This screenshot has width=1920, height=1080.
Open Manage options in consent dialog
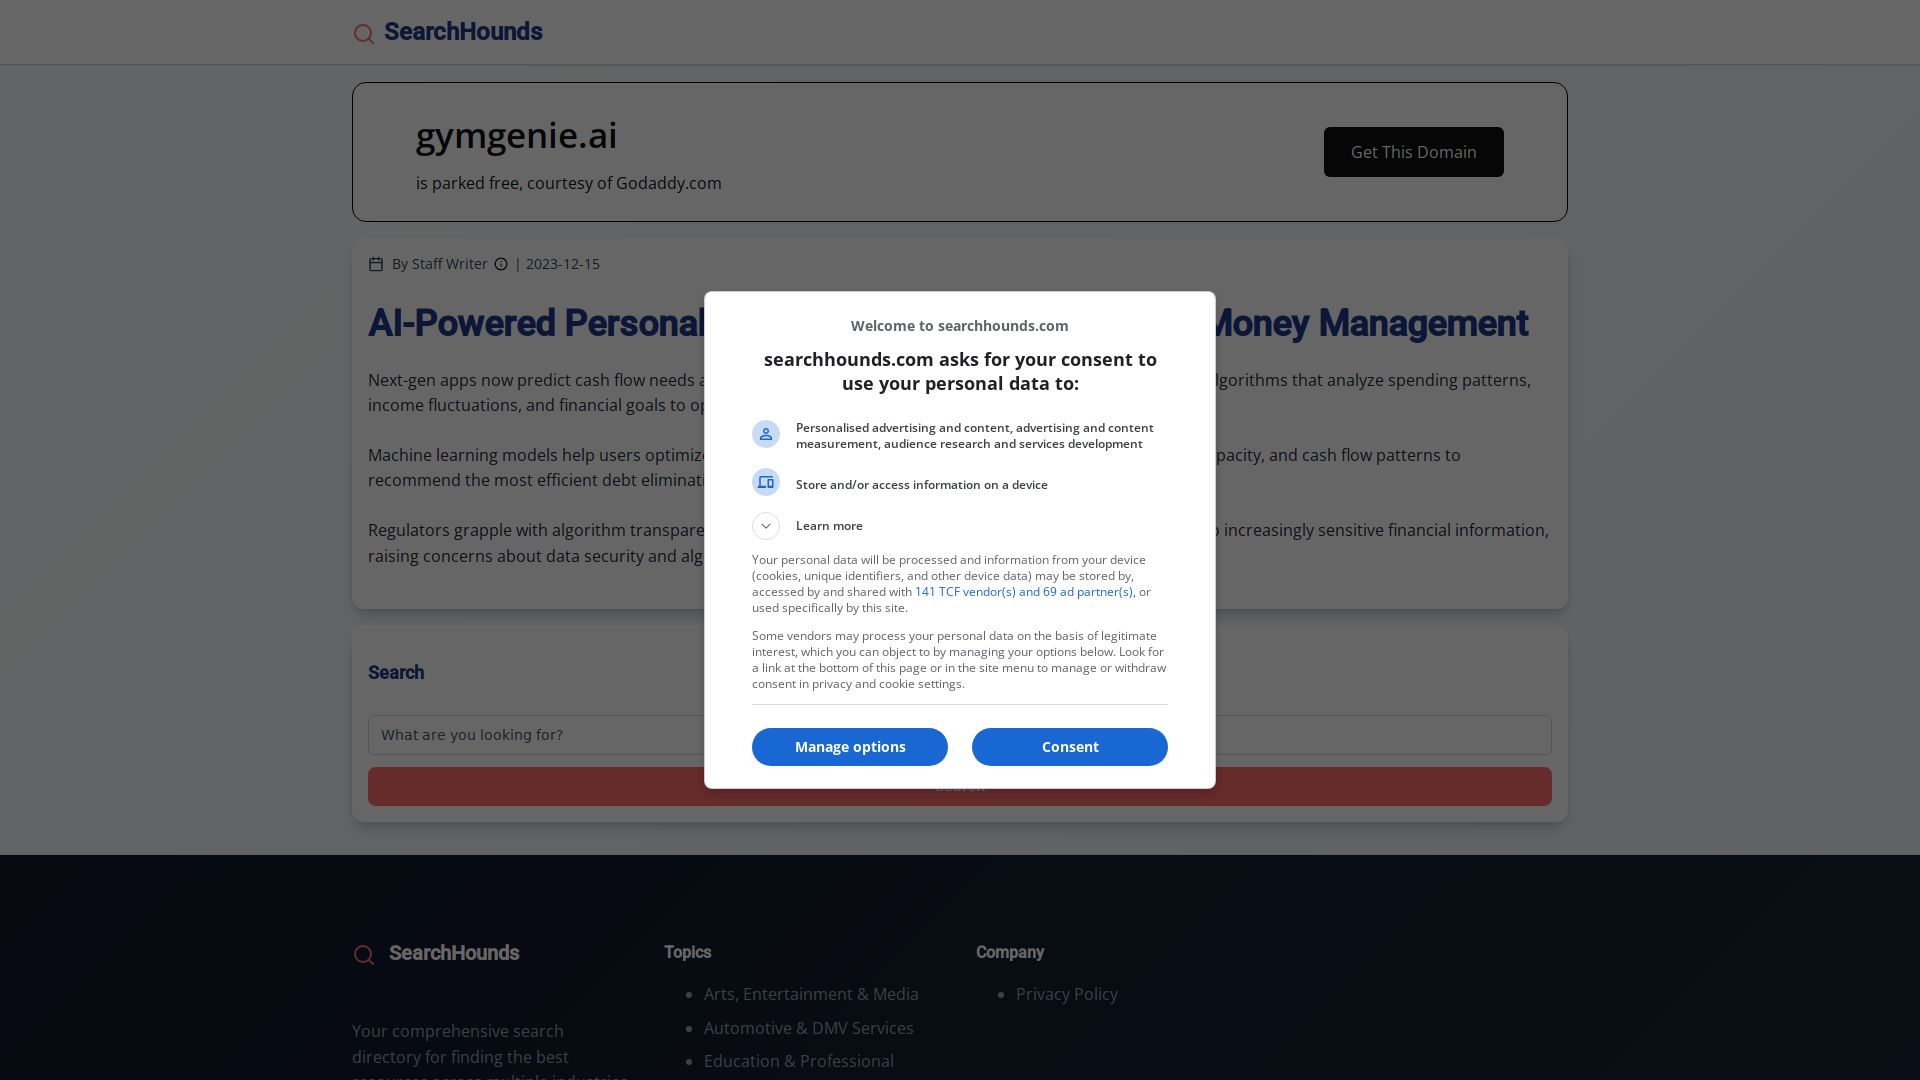850,747
